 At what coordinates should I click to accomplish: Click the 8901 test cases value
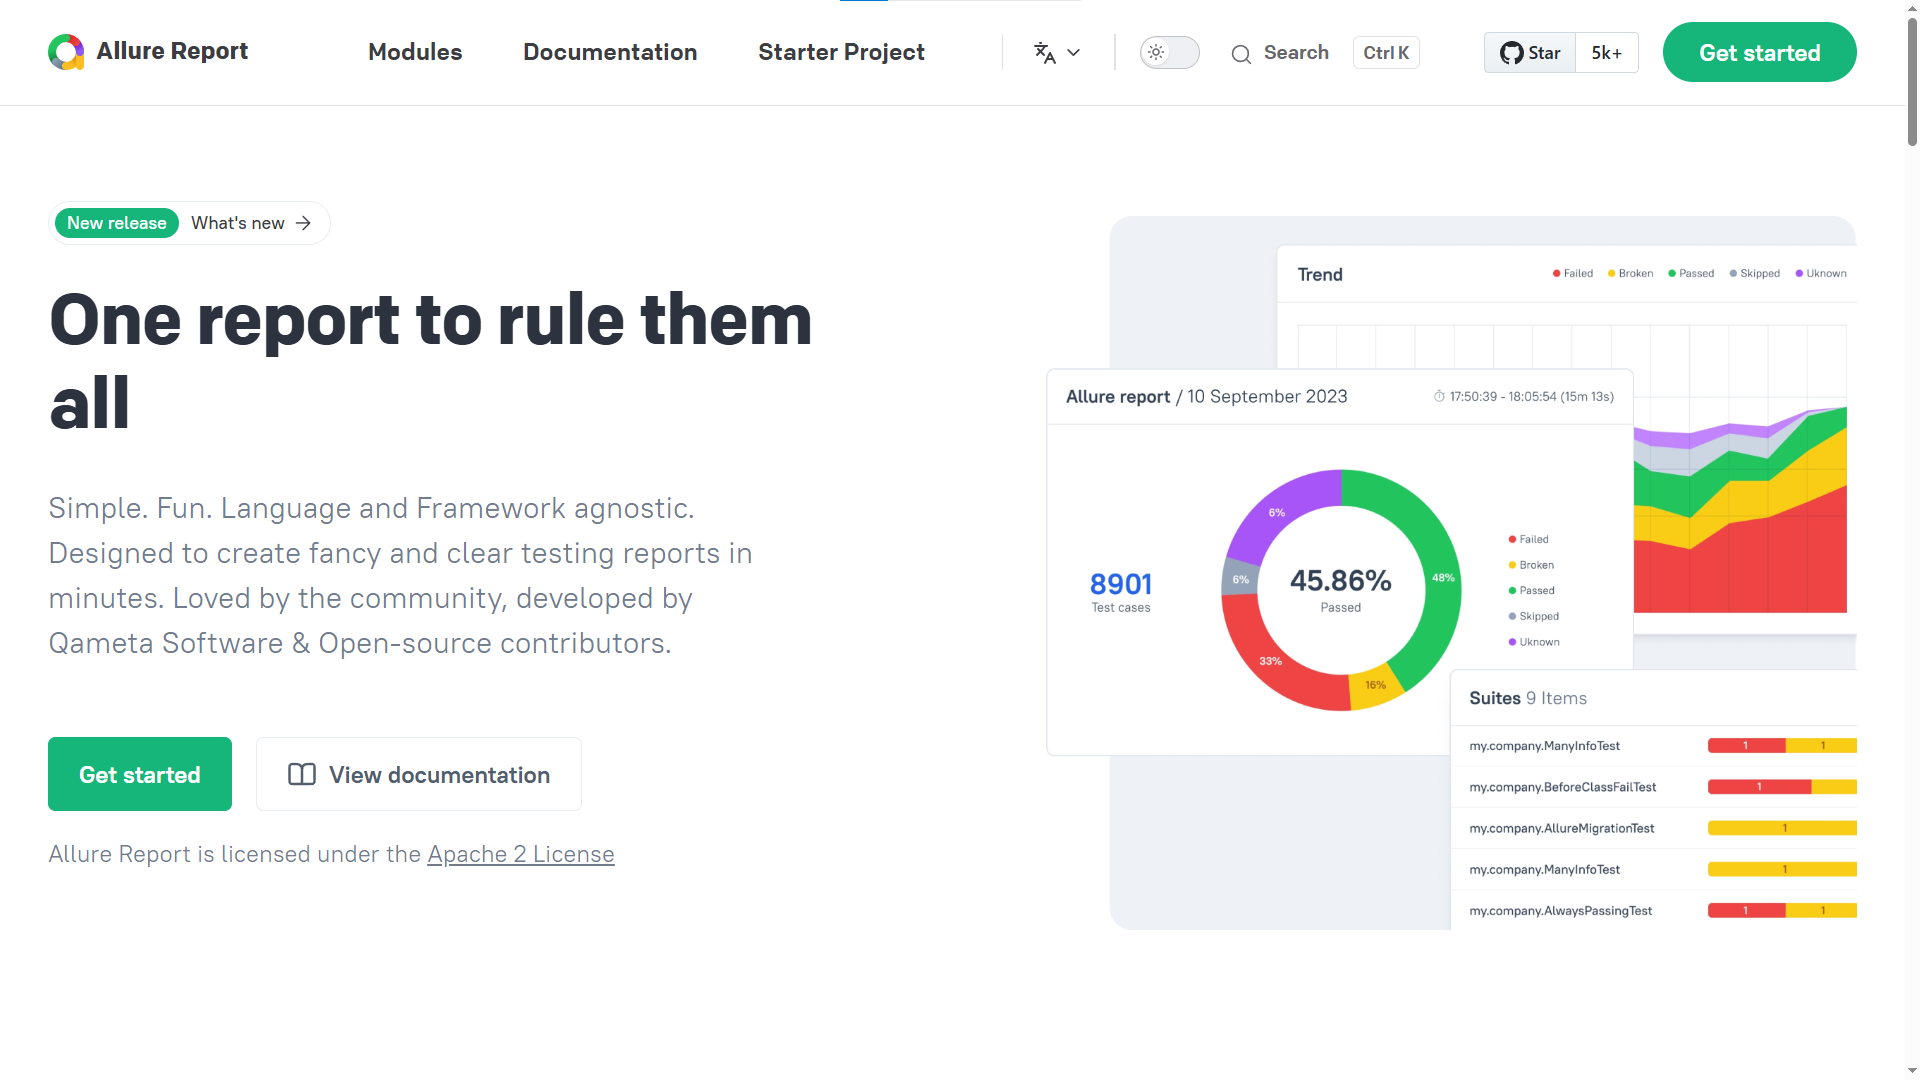(x=1121, y=584)
